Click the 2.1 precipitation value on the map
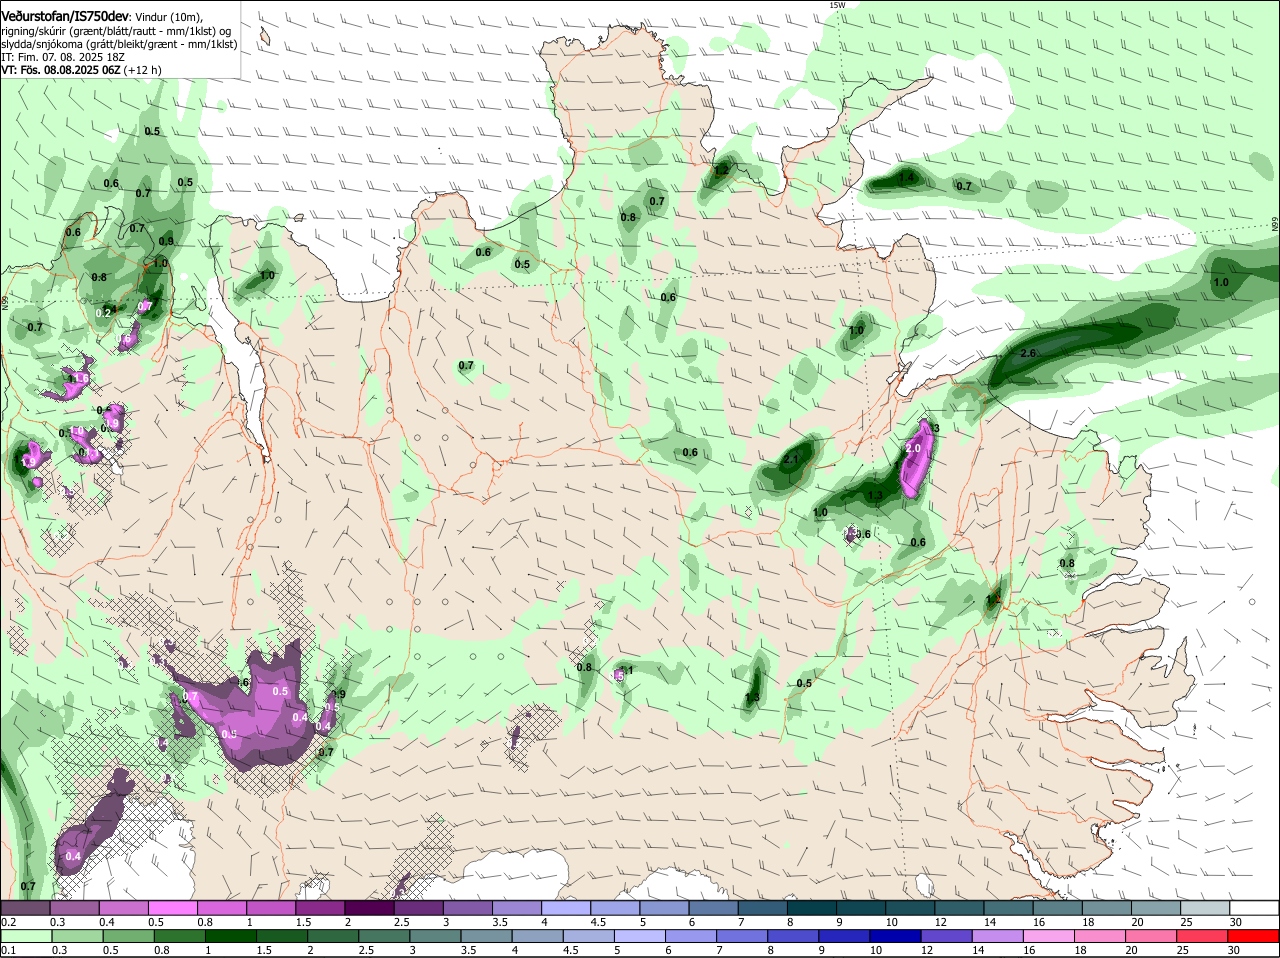Viewport: 1280px width, 958px height. [790, 459]
